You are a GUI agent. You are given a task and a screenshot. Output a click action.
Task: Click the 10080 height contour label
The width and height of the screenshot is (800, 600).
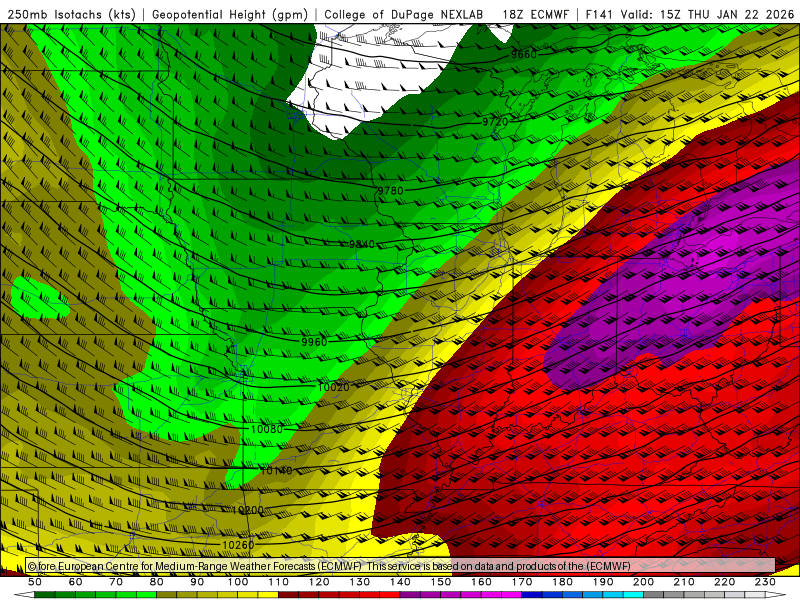[266, 429]
